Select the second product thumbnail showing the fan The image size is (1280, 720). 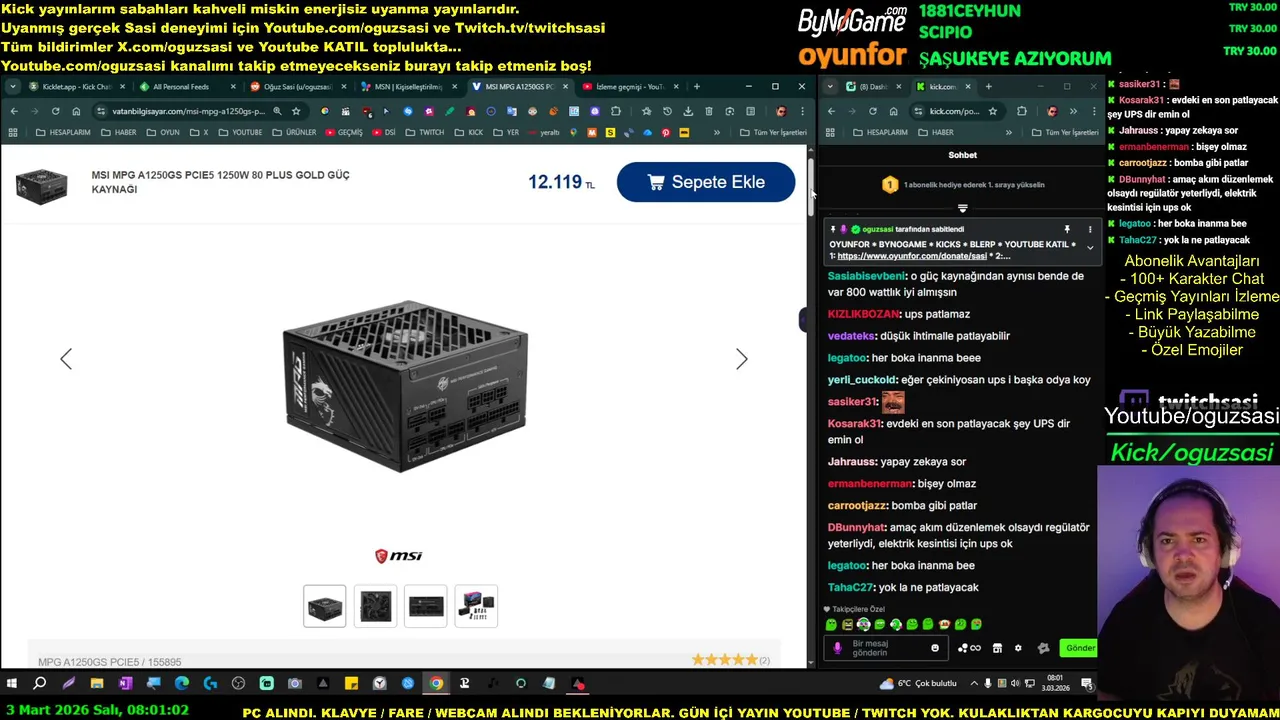pos(376,606)
